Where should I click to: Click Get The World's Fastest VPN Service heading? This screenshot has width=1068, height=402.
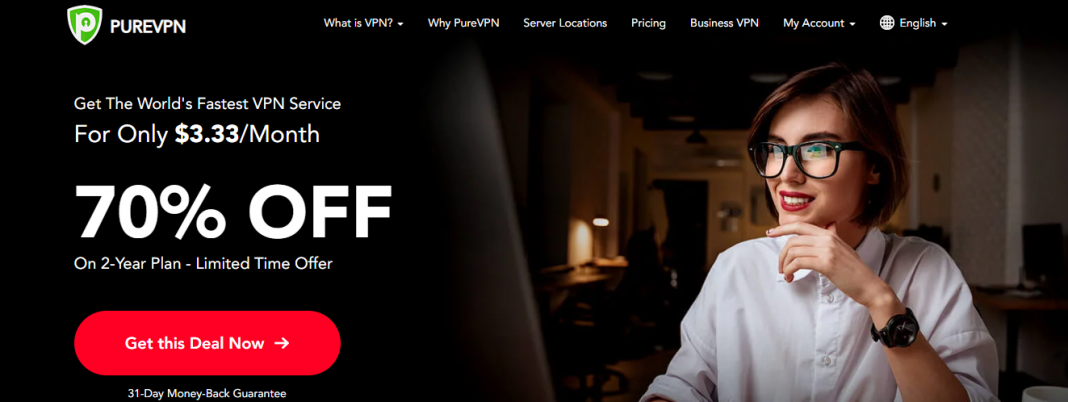208,104
